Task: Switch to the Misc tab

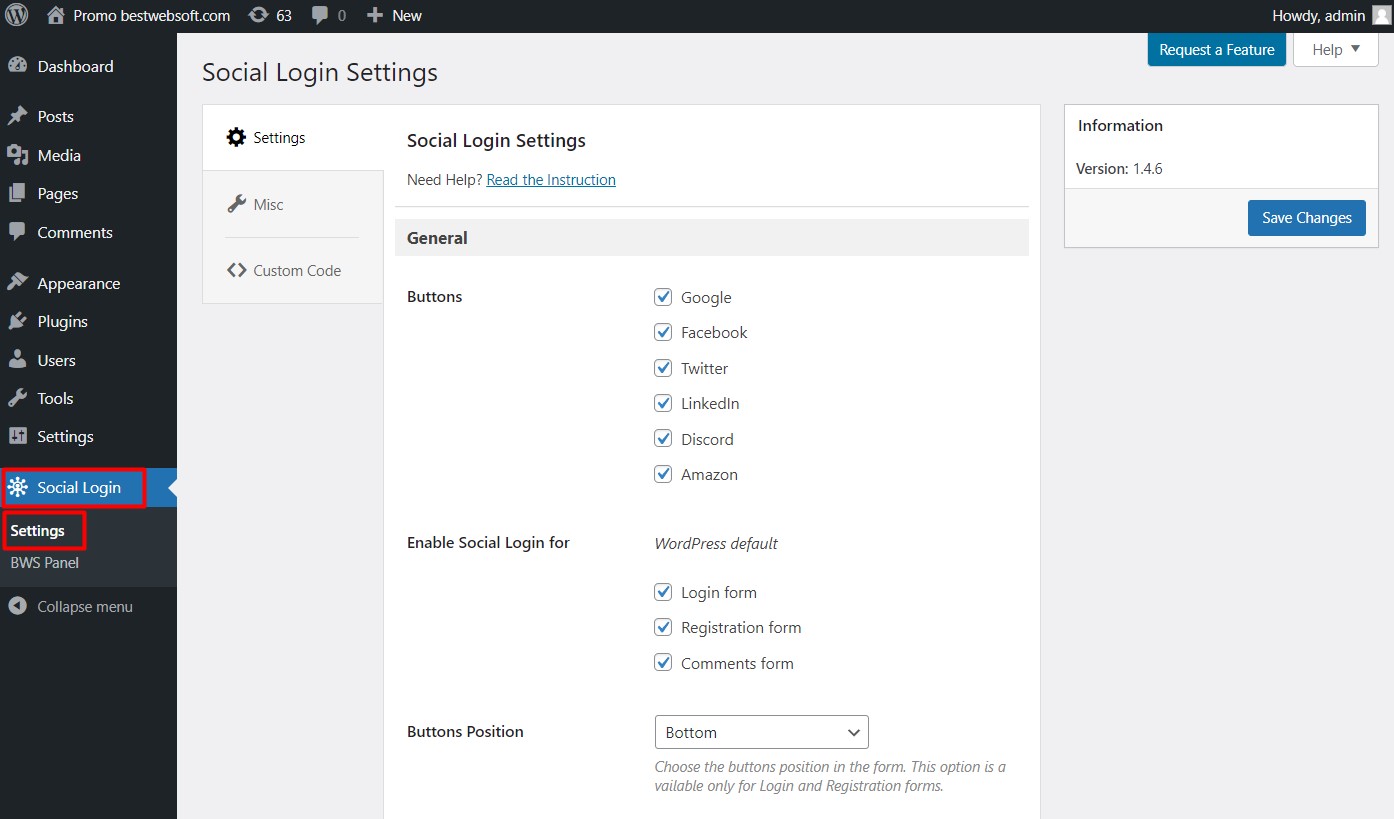Action: [x=292, y=204]
